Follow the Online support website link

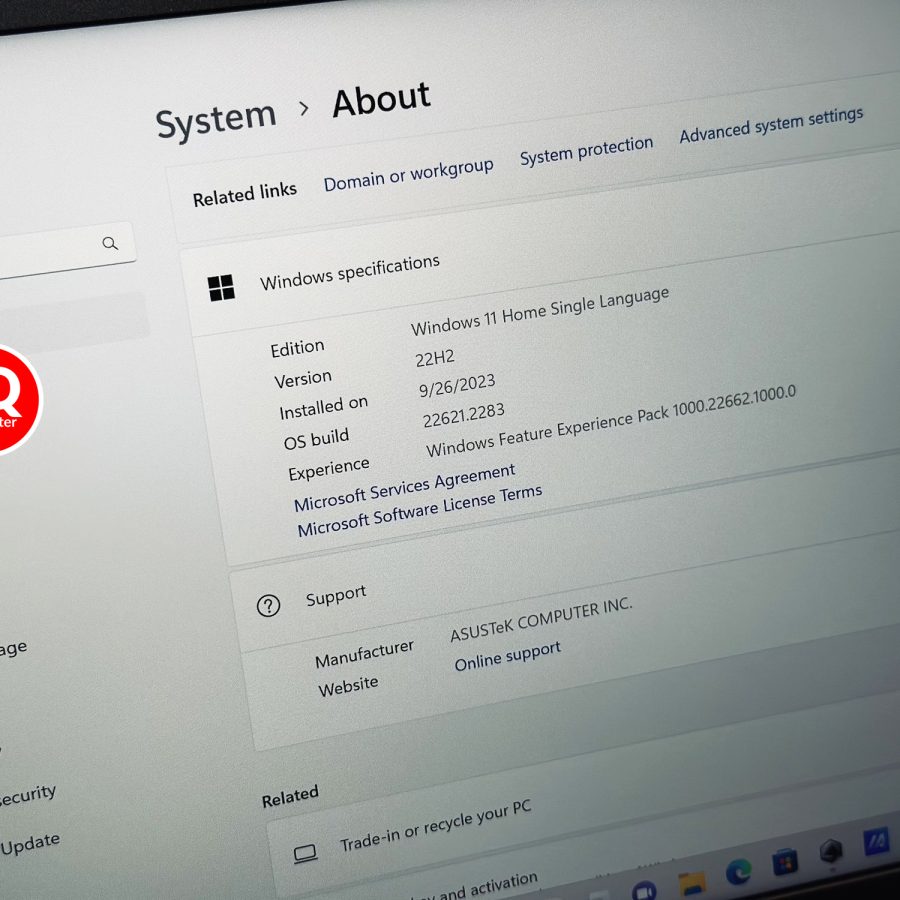507,656
